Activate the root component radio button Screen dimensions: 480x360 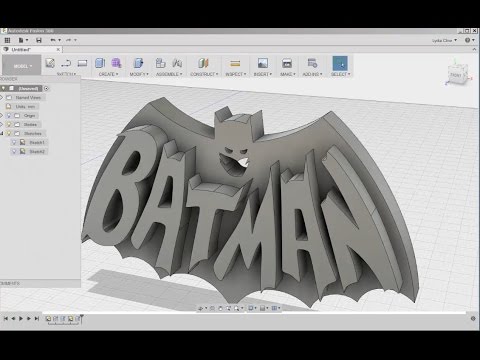(46, 88)
